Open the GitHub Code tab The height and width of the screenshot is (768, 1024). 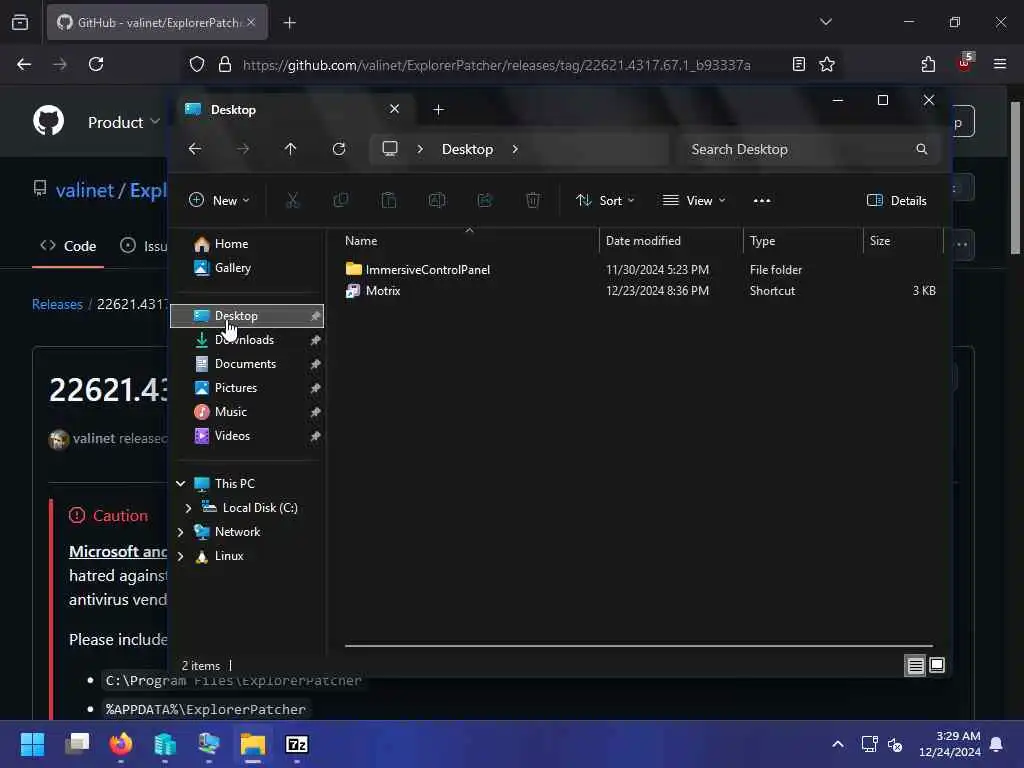pyautogui.click(x=68, y=246)
